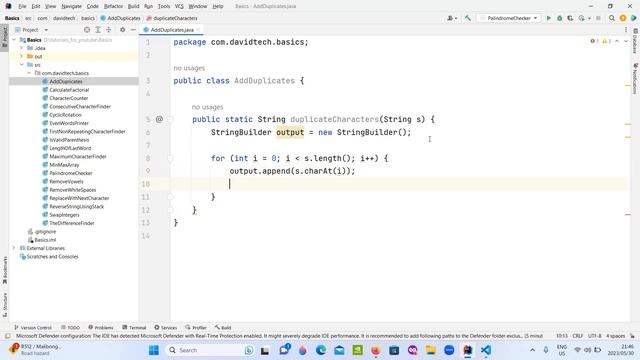Open the bottom Build tool window
Screen dimensions: 640x360
pos(223,327)
